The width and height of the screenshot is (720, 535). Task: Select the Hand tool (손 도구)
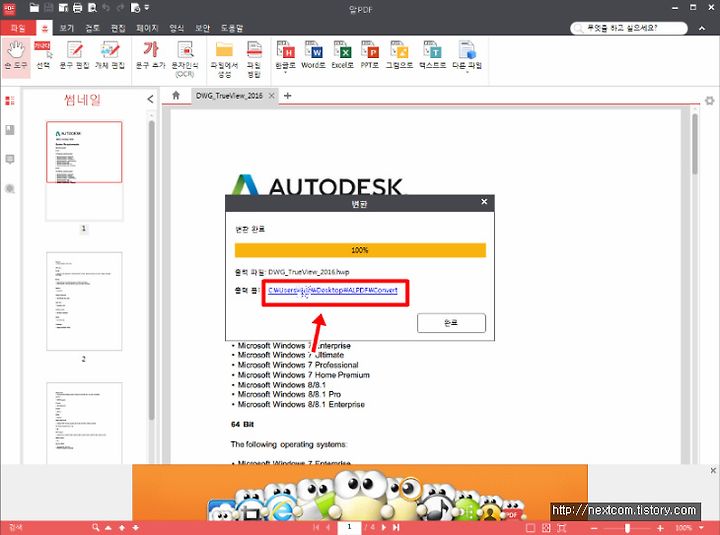(x=16, y=55)
